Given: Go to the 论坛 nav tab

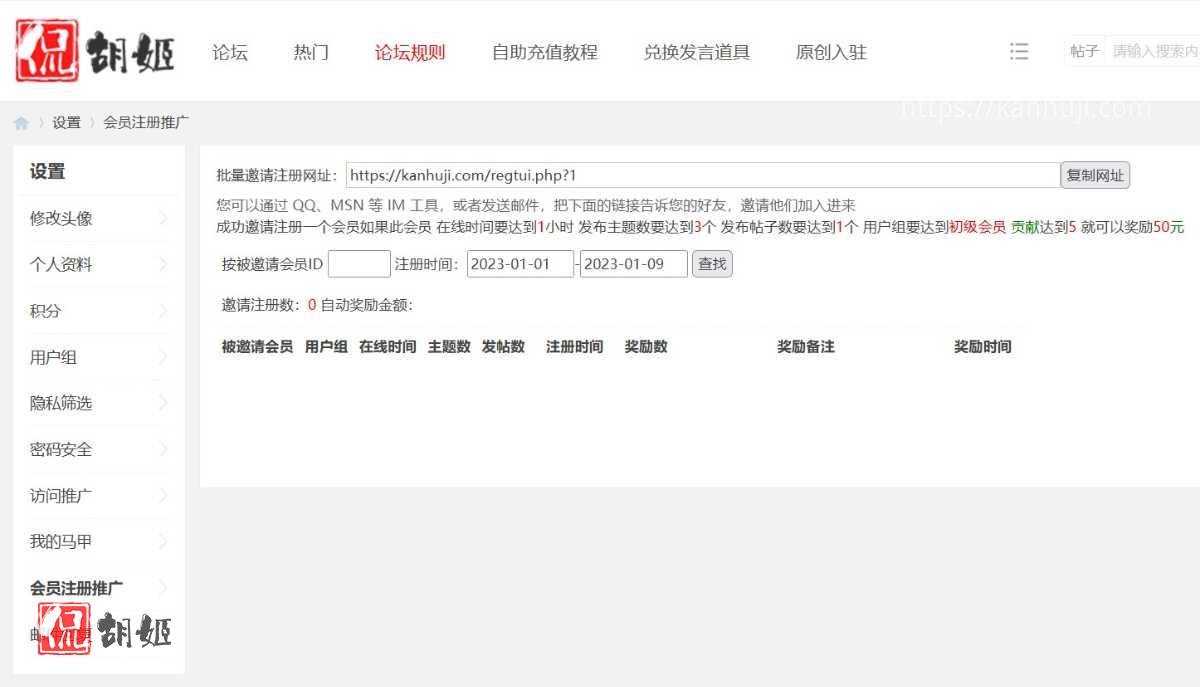Looking at the screenshot, I should (x=230, y=52).
